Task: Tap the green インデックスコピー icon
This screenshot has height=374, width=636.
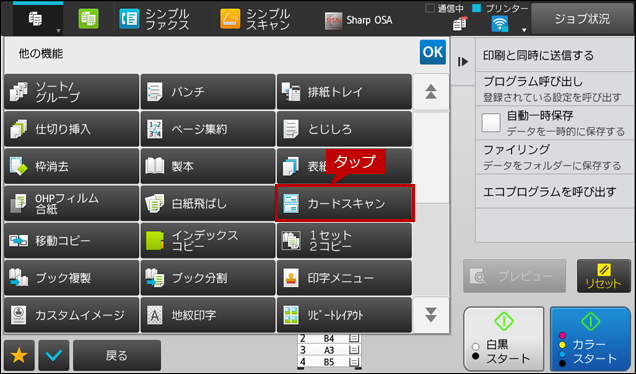Action: (x=155, y=241)
